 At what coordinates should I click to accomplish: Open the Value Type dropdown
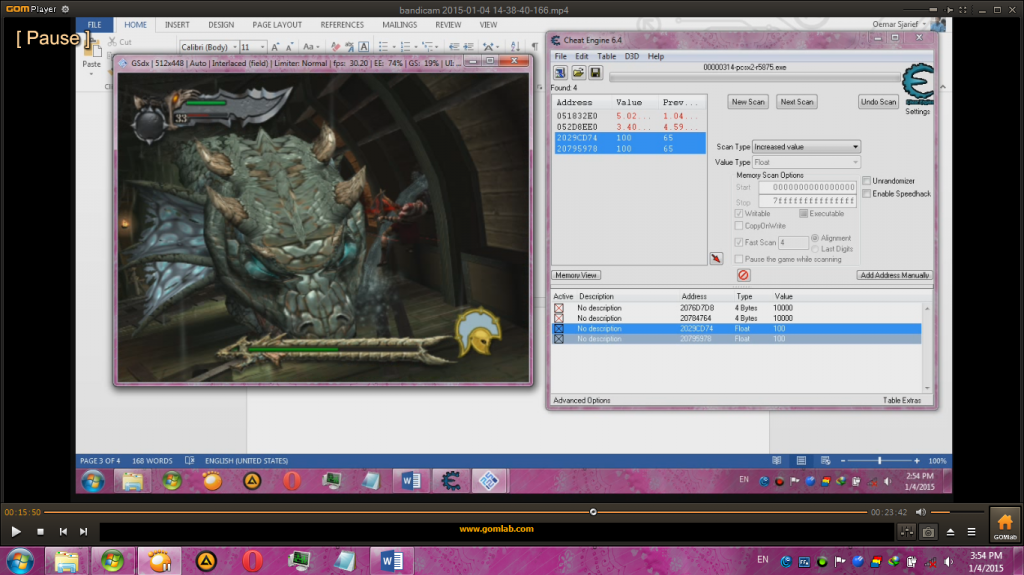[x=807, y=162]
